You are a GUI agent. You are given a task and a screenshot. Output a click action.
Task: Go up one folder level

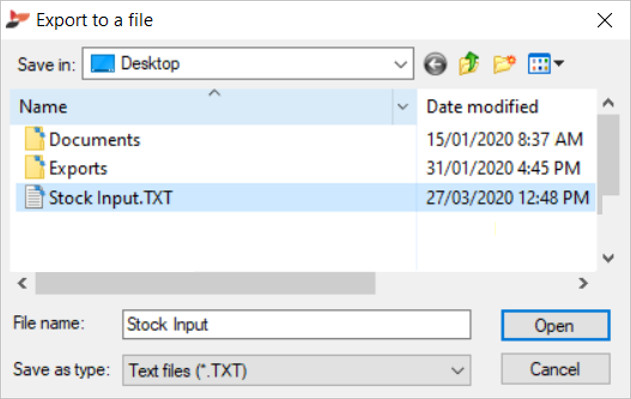point(469,64)
